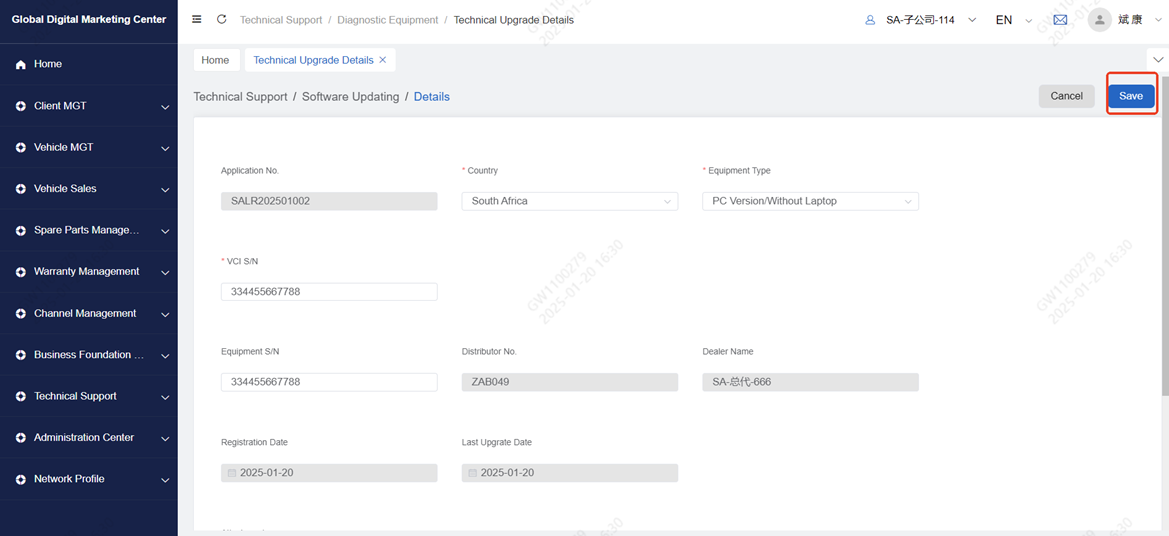Expand the Warranty Management menu

[x=88, y=271]
